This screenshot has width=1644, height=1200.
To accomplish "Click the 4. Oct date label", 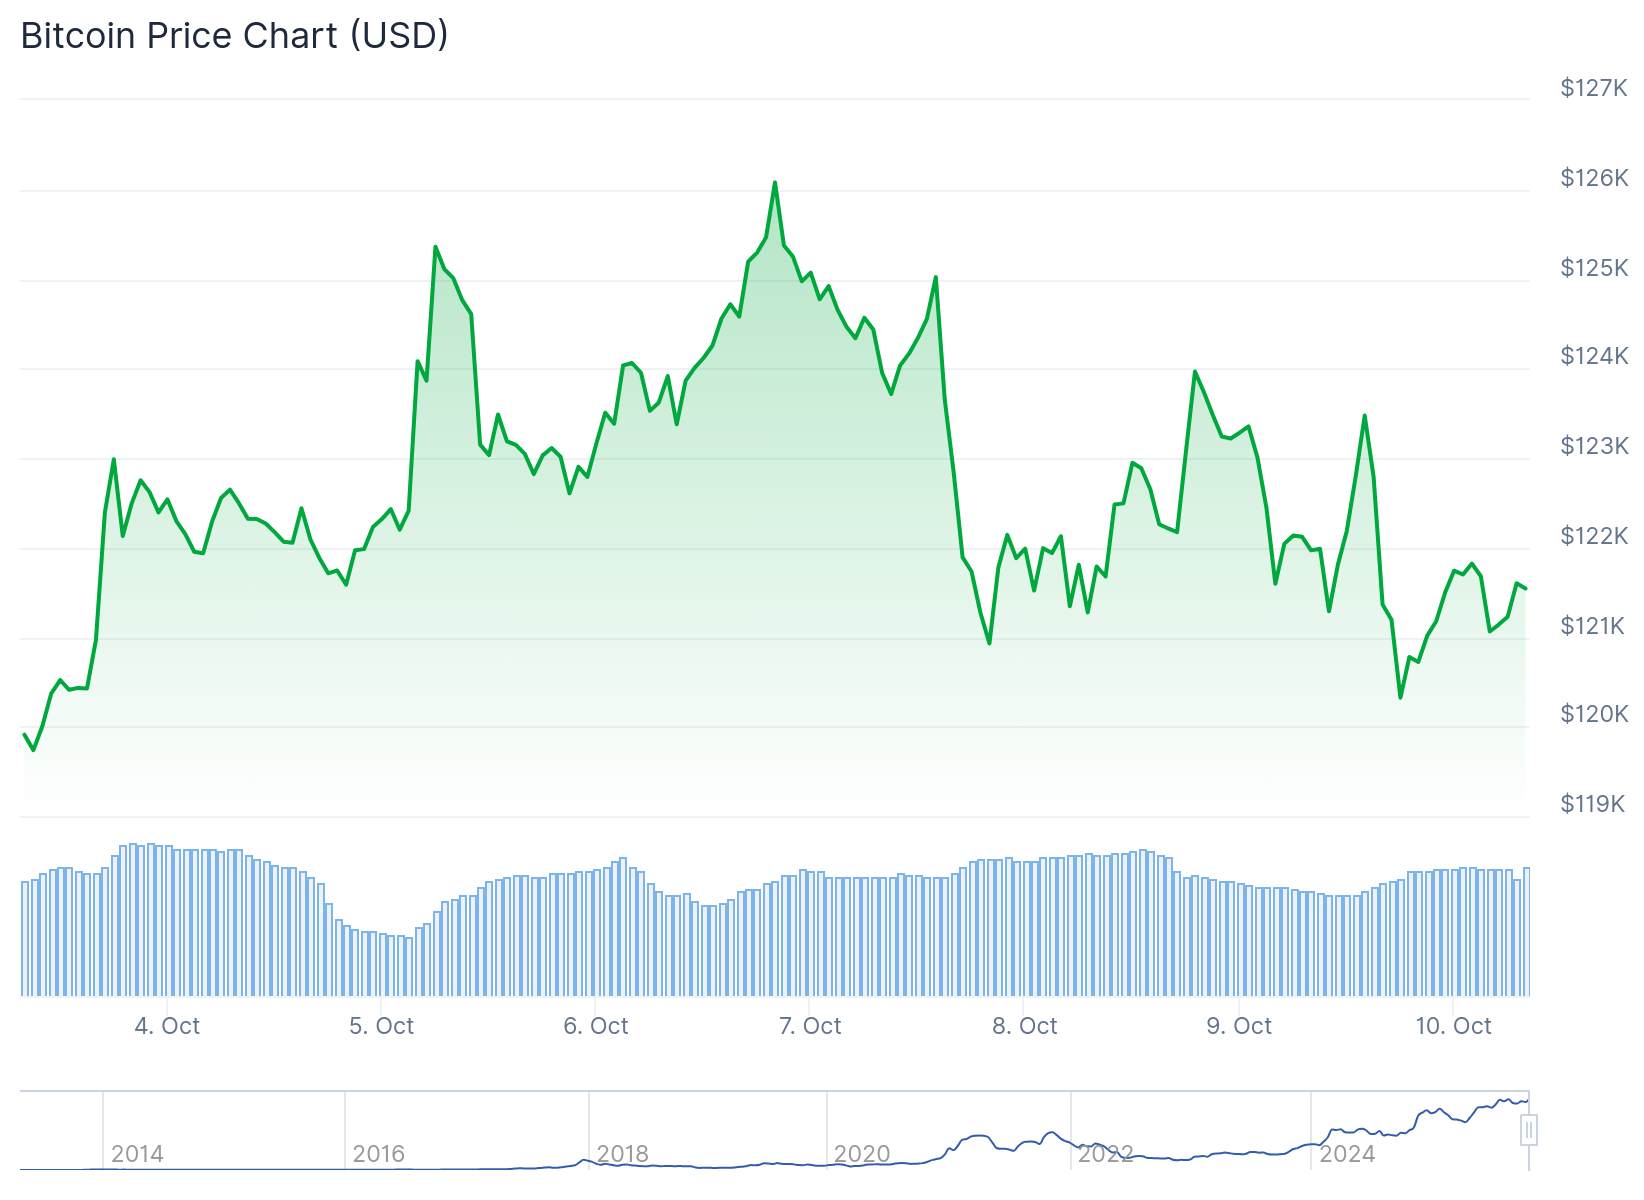I will point(167,1026).
